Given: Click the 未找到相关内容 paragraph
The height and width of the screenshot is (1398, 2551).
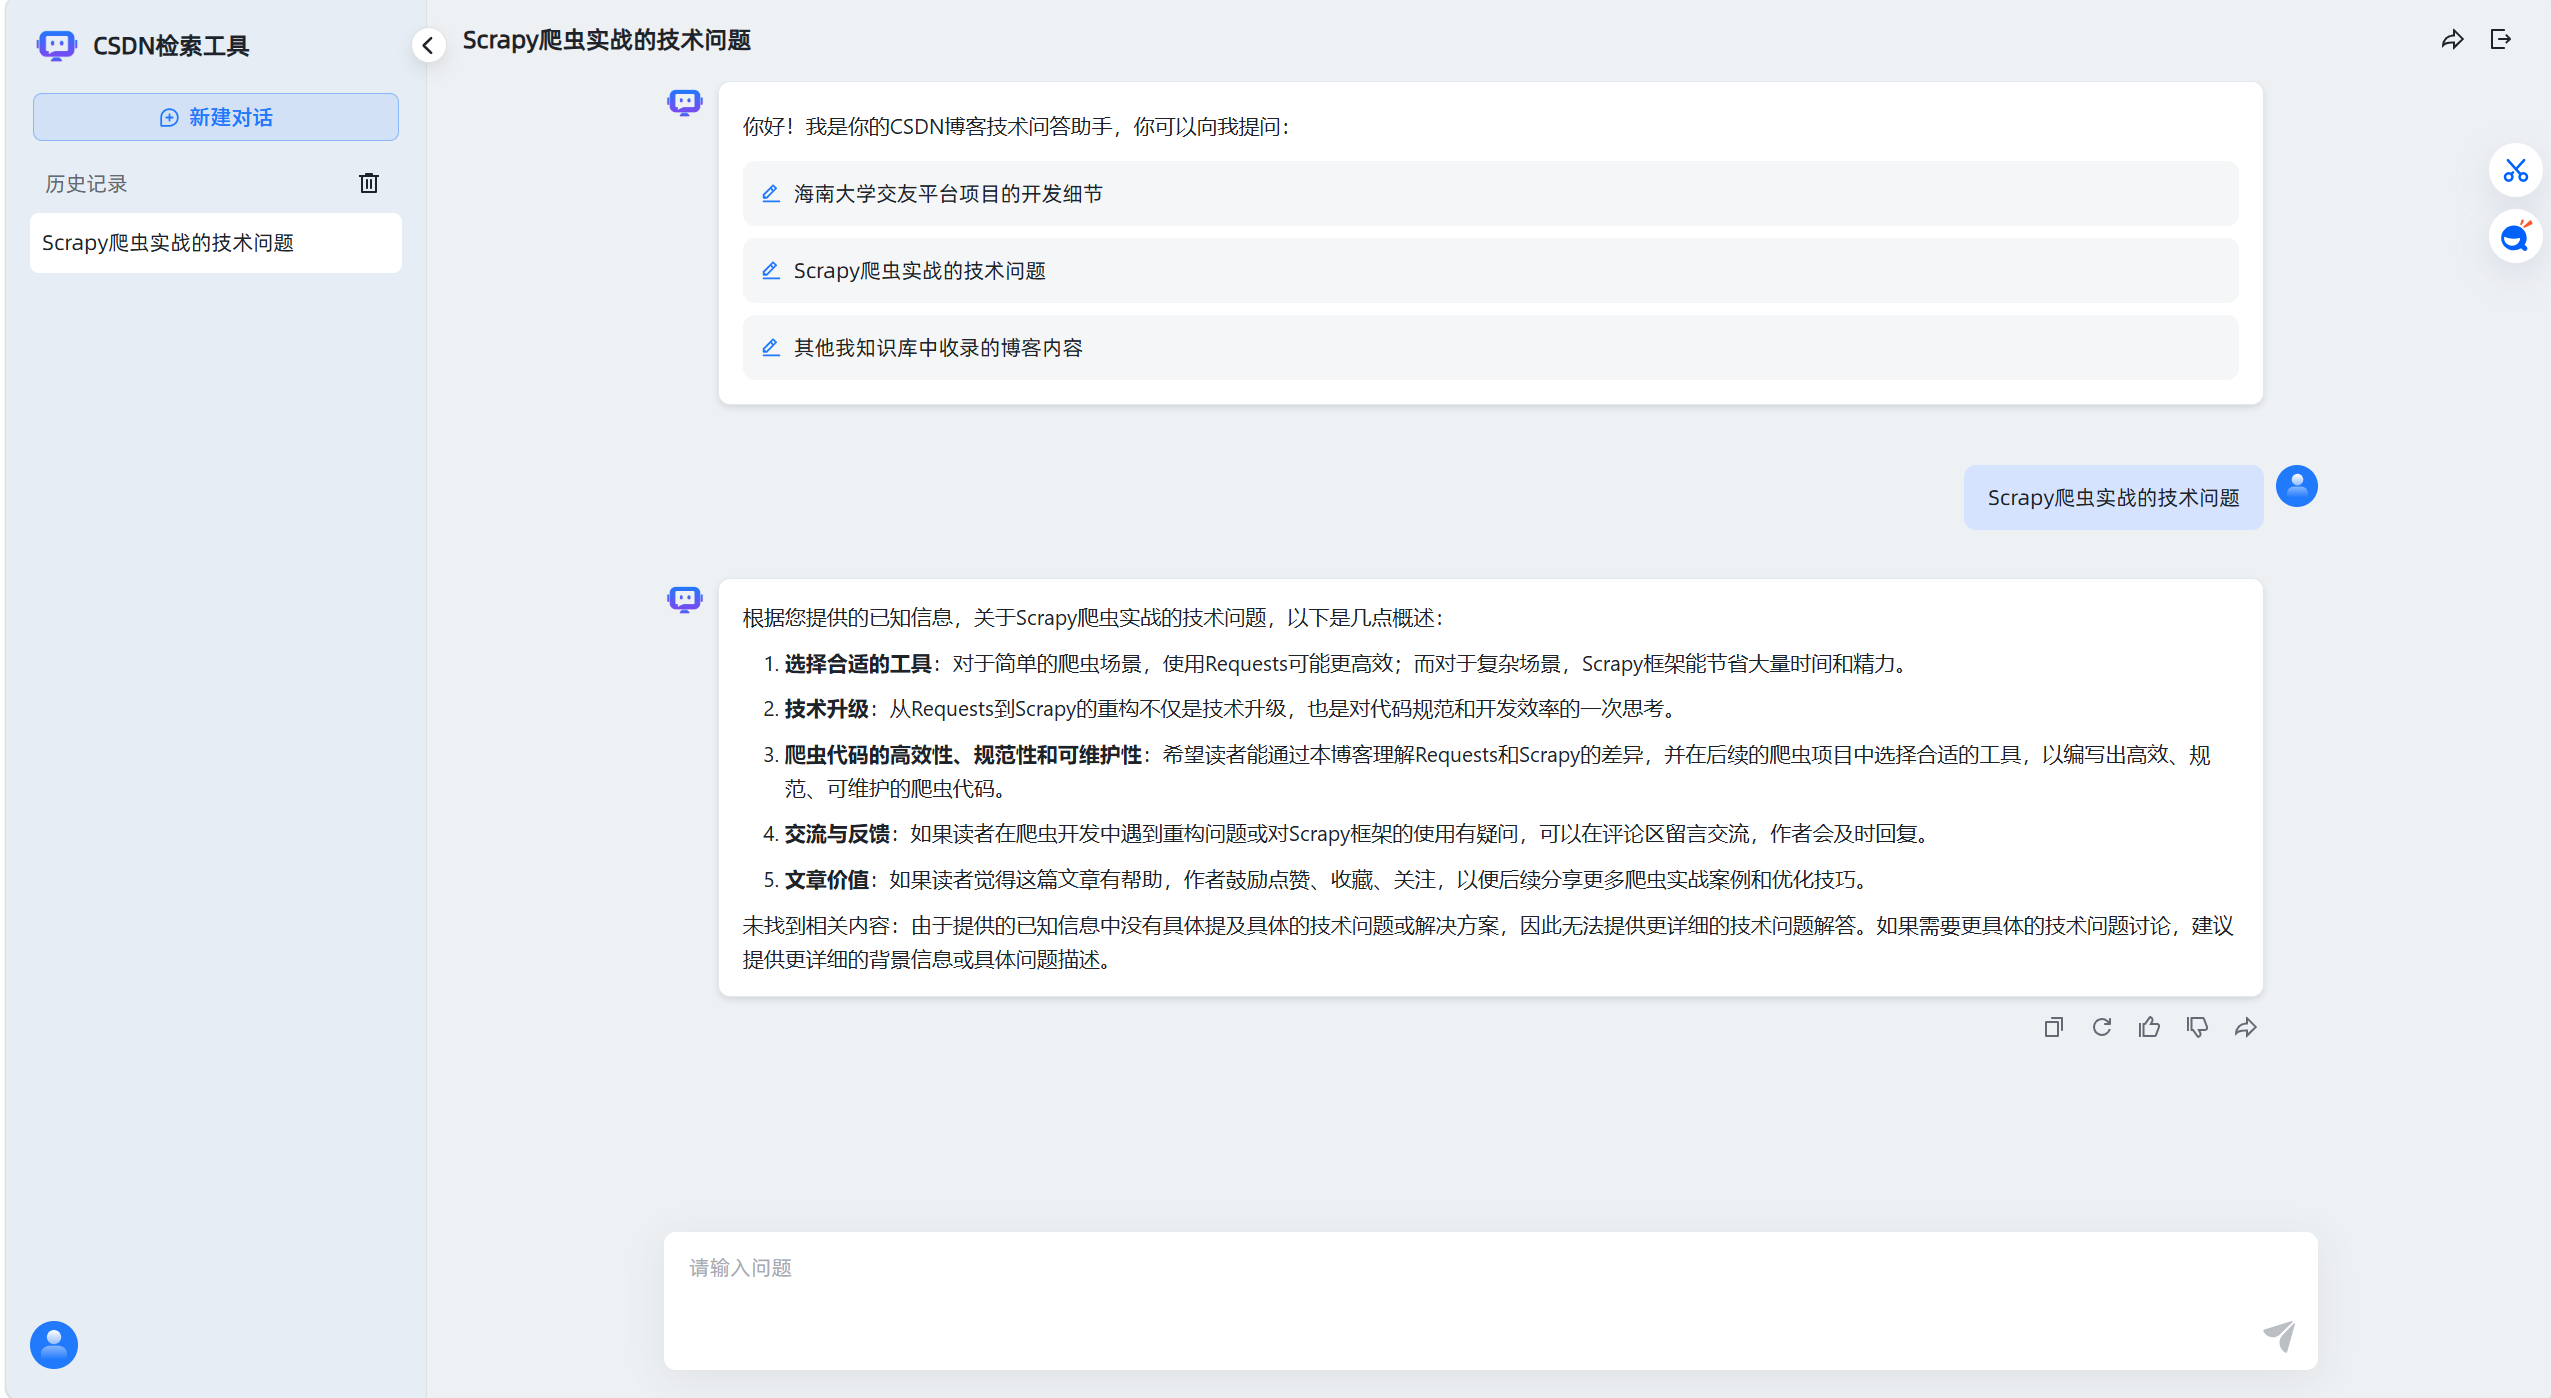Looking at the screenshot, I should [x=1488, y=942].
